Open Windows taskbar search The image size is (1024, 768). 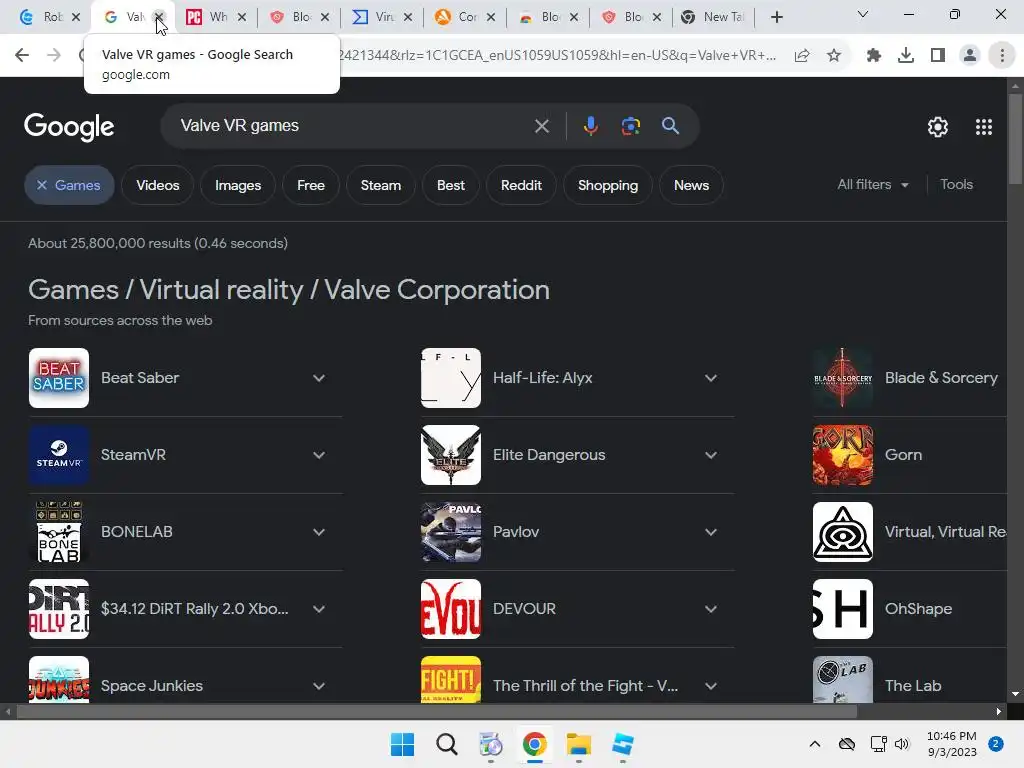click(x=447, y=744)
